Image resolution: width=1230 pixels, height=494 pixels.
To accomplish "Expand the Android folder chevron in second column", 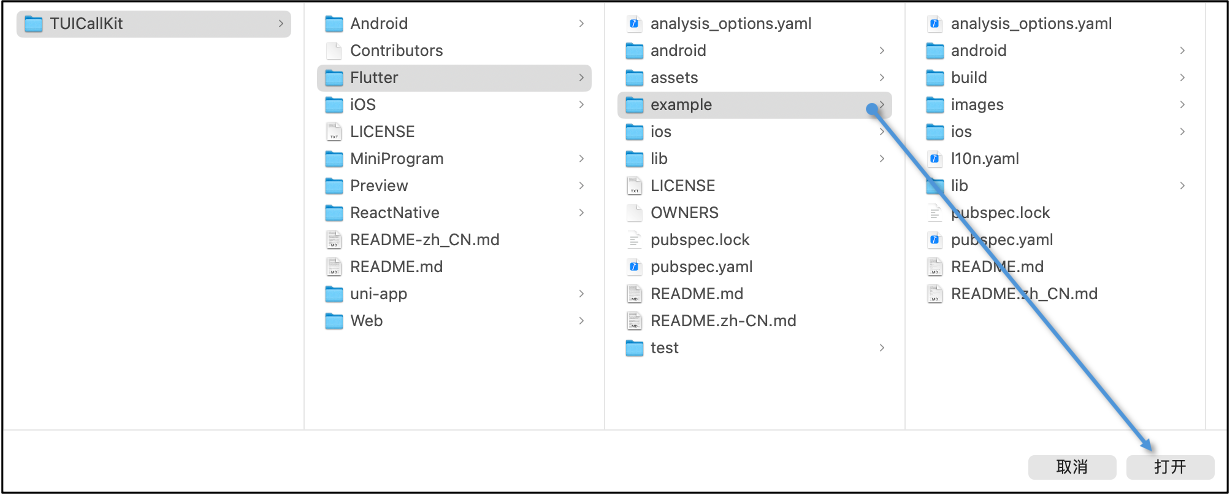I will pyautogui.click(x=581, y=24).
